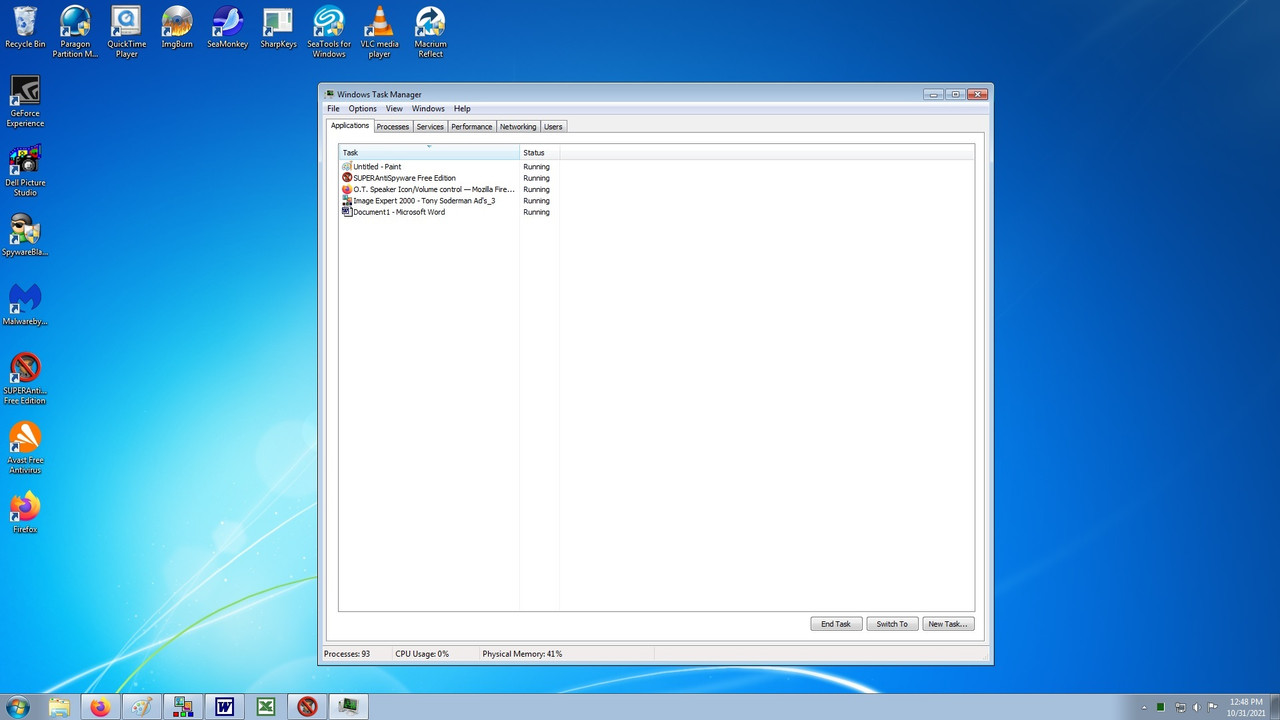
Task: Show hidden tray icons arrow
Action: click(x=1144, y=707)
